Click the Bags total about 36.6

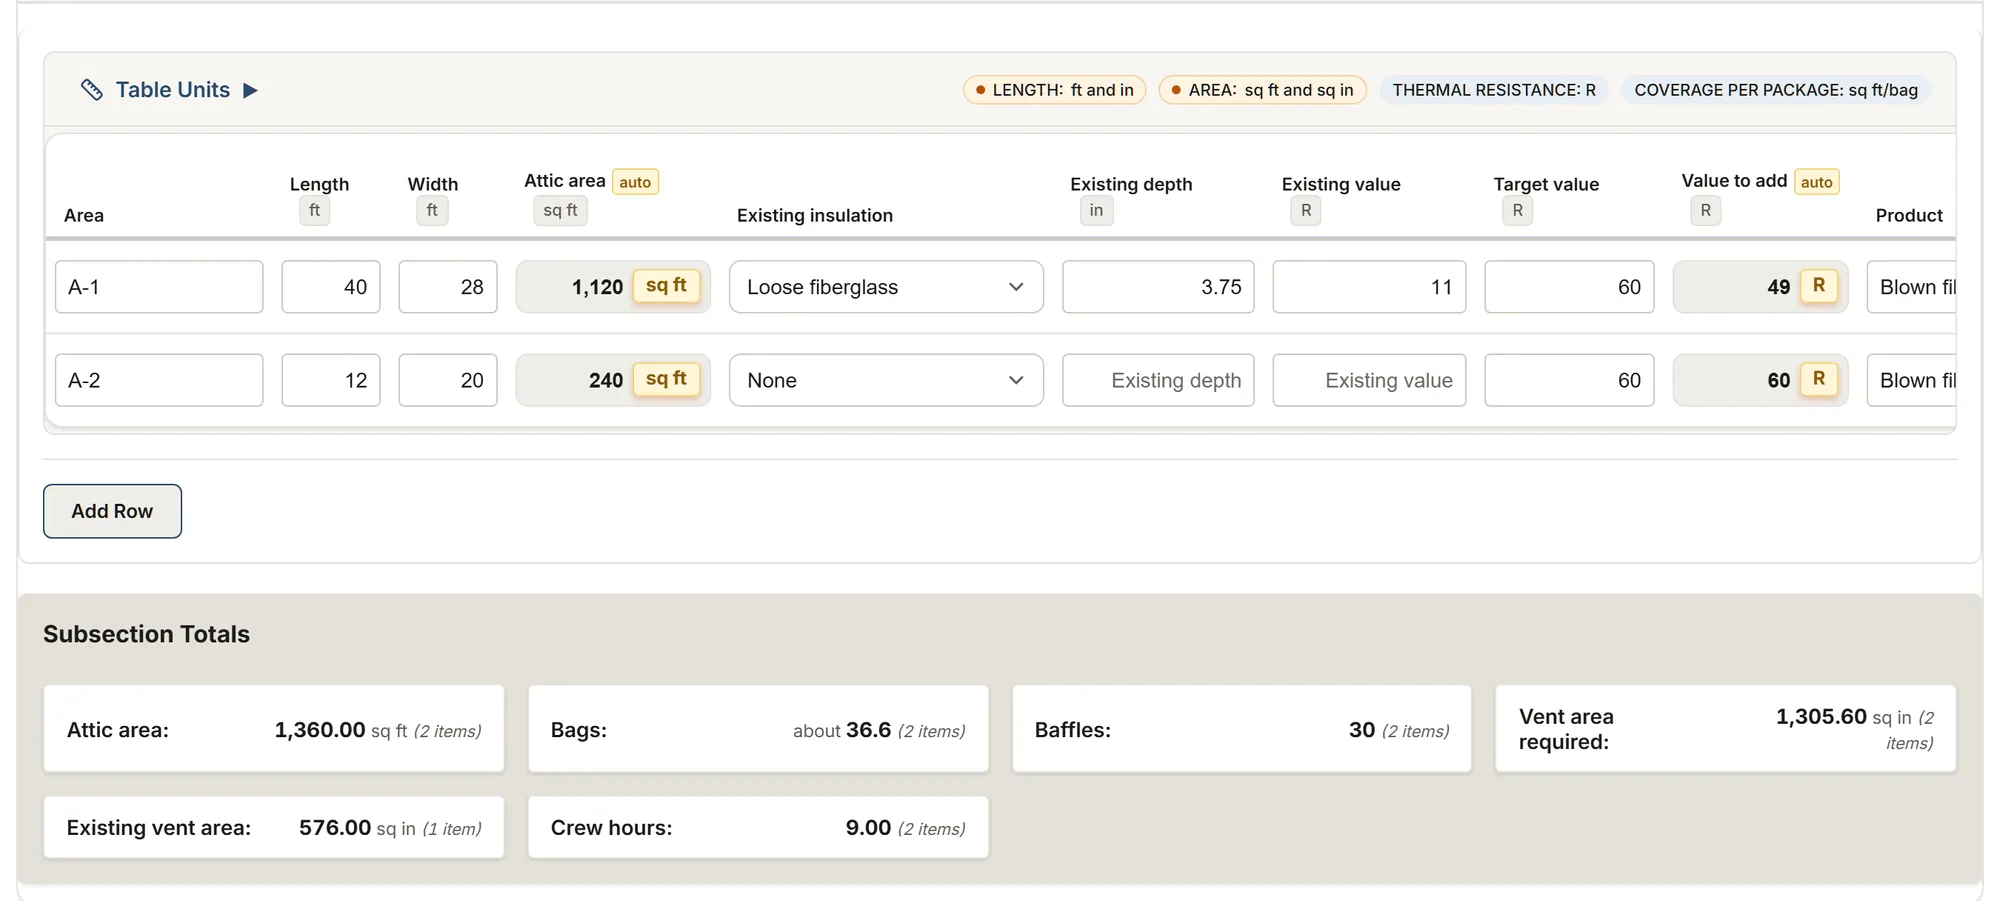click(758, 729)
